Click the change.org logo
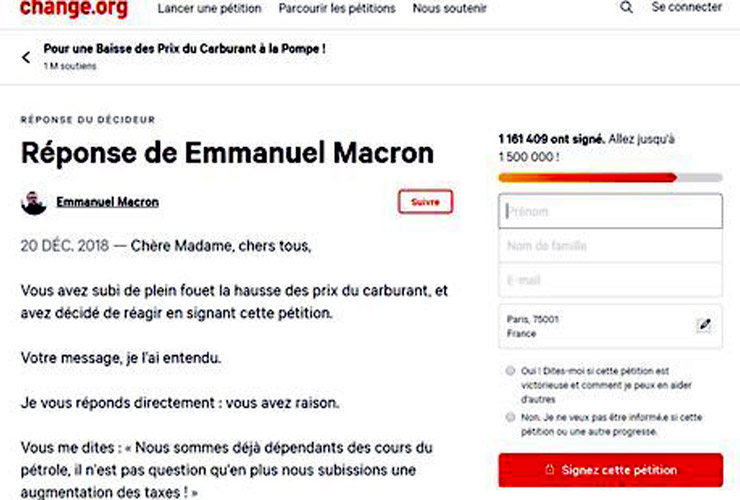Image resolution: width=740 pixels, height=500 pixels. pos(74,8)
